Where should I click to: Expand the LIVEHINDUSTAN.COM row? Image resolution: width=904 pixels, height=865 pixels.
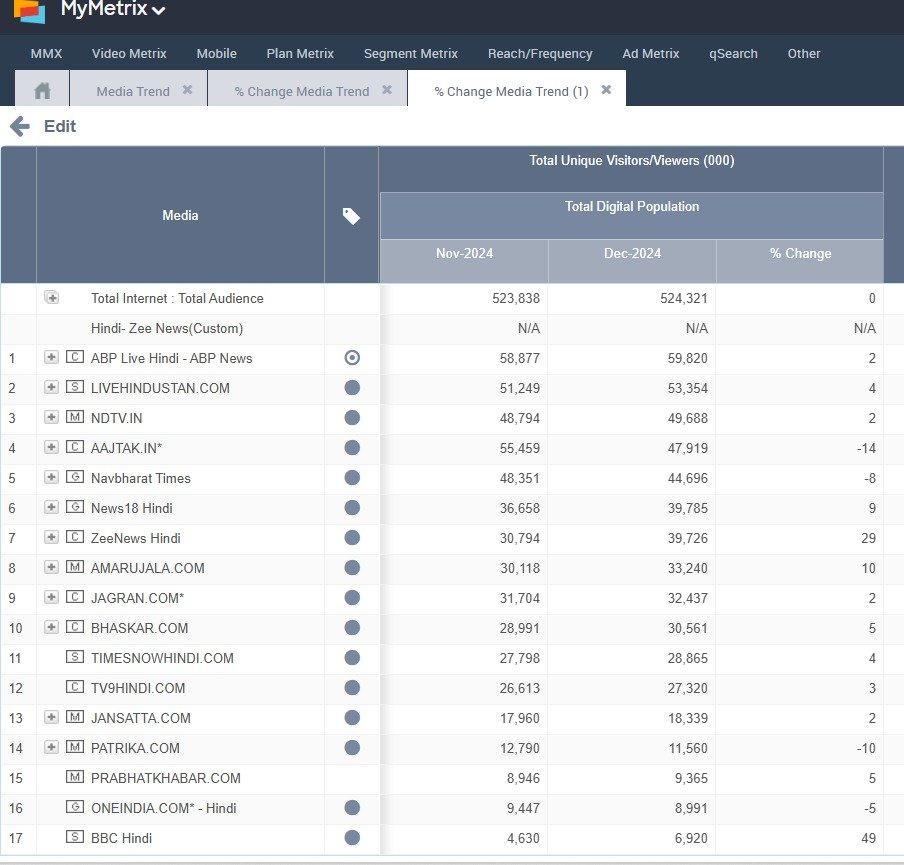pos(51,387)
